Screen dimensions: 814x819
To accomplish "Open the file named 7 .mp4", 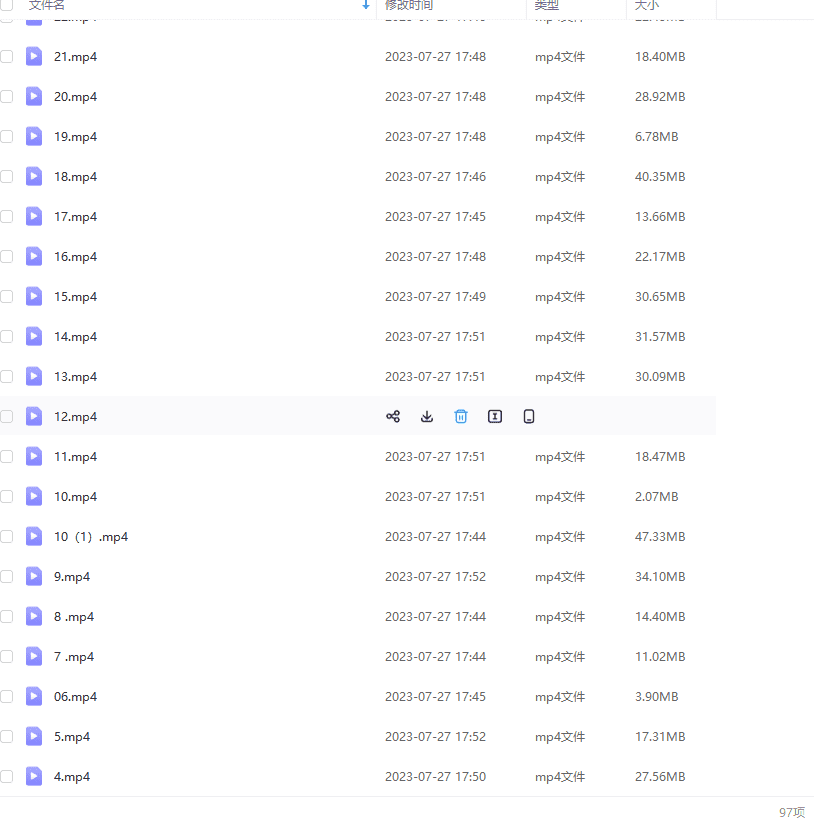I will tap(74, 657).
